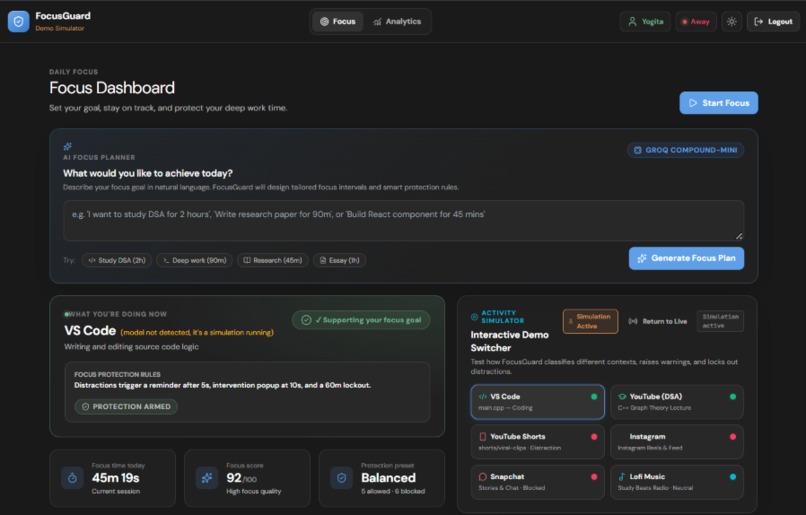806x515 pixels.
Task: Click the Interactive Demo Switcher heading
Action: pos(509,341)
